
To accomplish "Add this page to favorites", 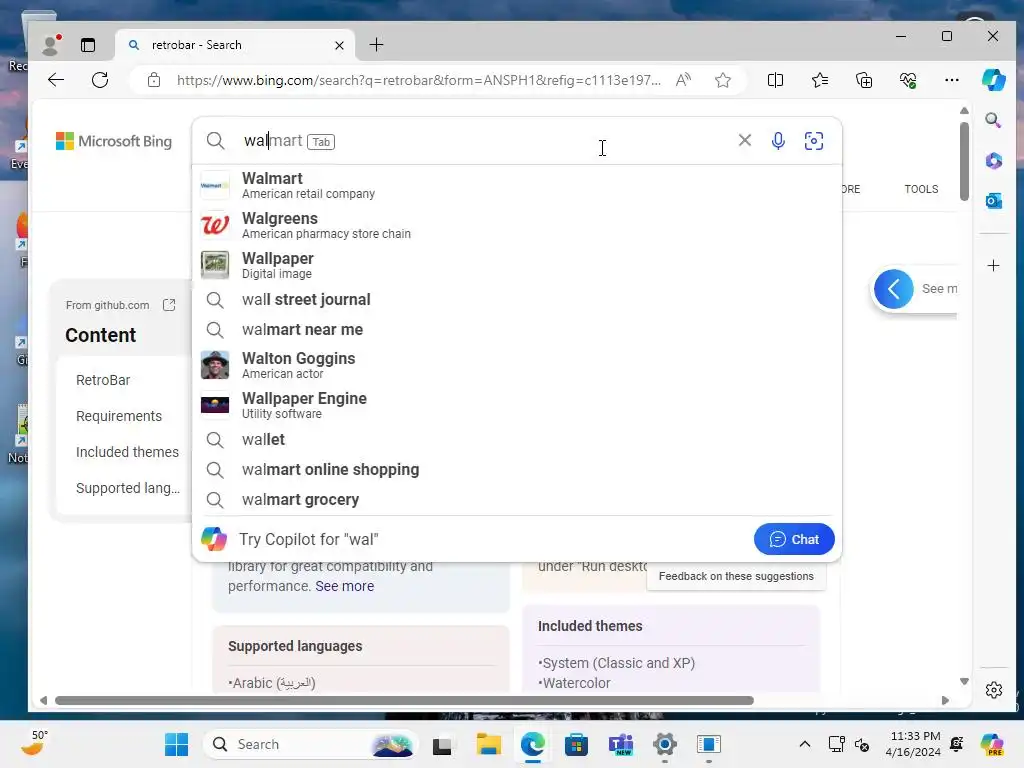I will point(722,80).
